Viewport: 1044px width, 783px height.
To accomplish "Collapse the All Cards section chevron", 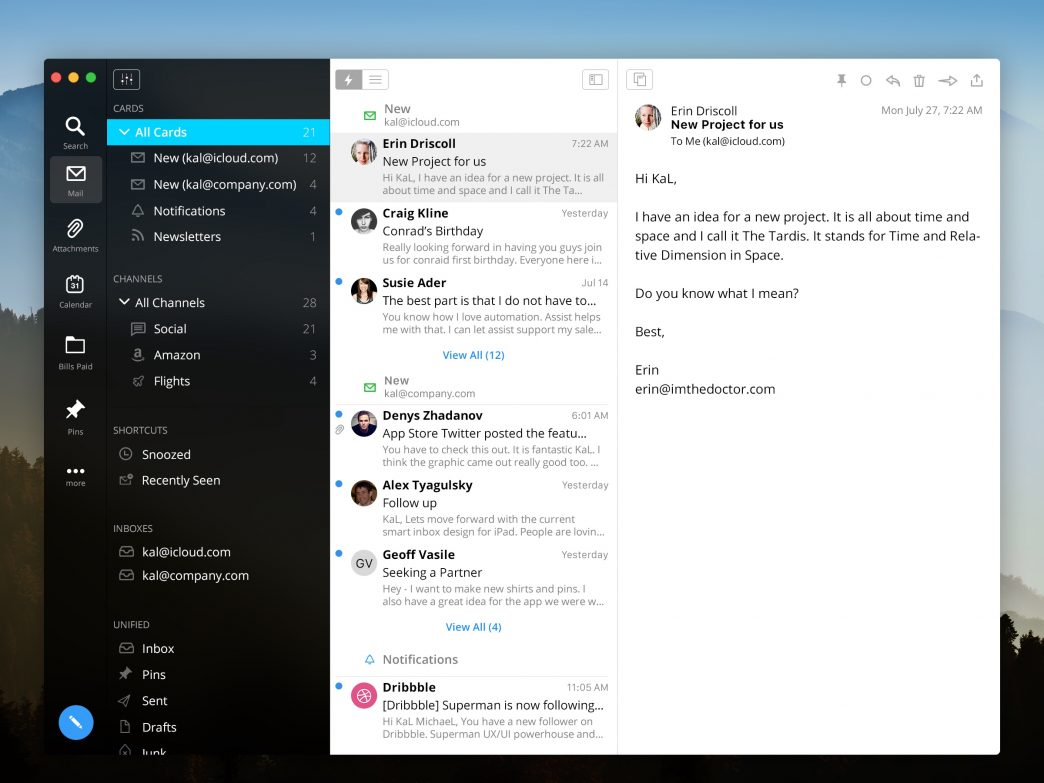I will 124,132.
